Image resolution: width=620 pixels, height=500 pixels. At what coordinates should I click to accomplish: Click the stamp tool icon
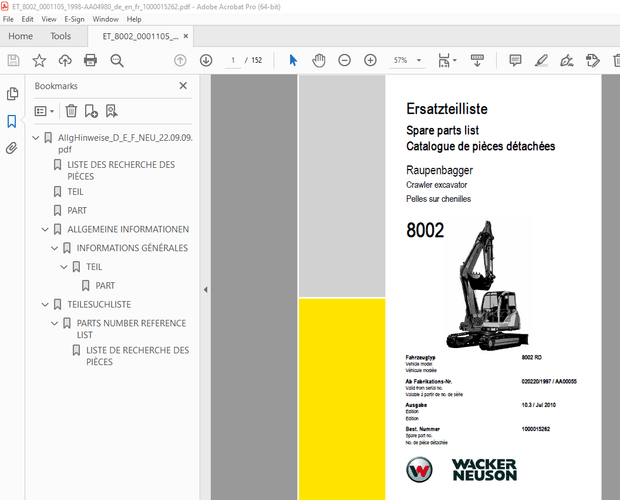tap(592, 60)
